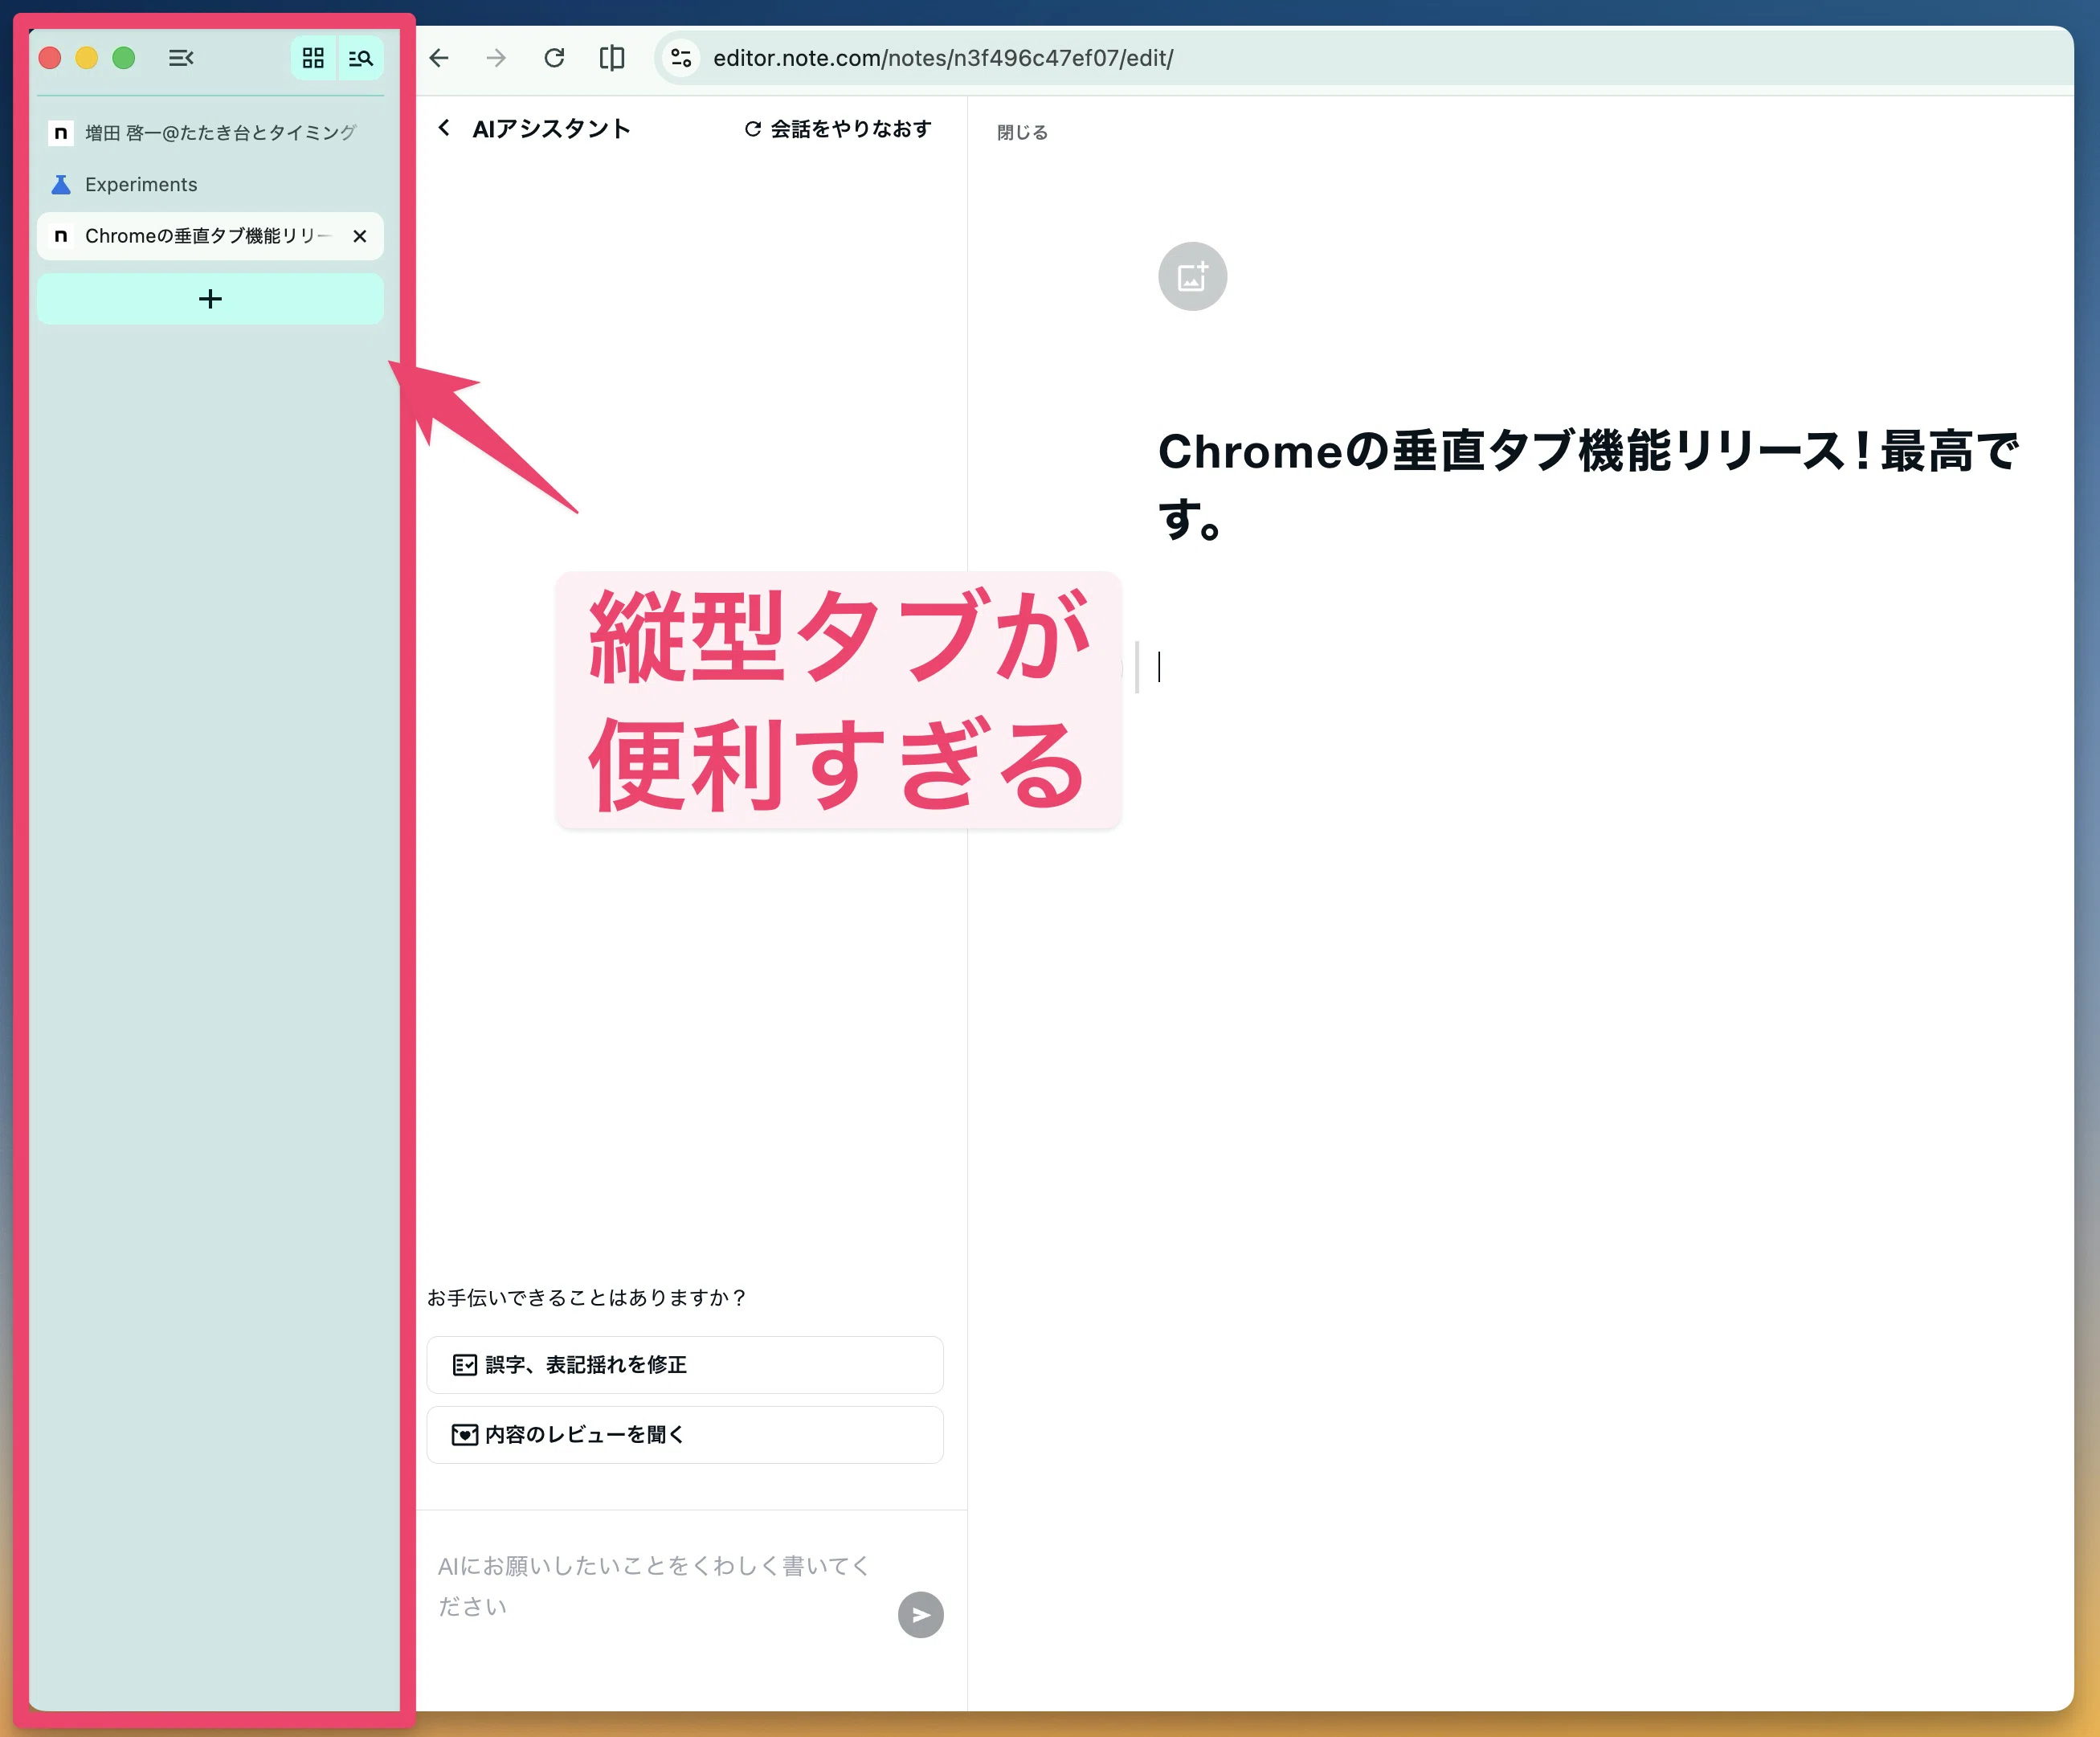Focus the AI request text field
Viewport: 2100px width, 1737px height.
tap(655, 1586)
